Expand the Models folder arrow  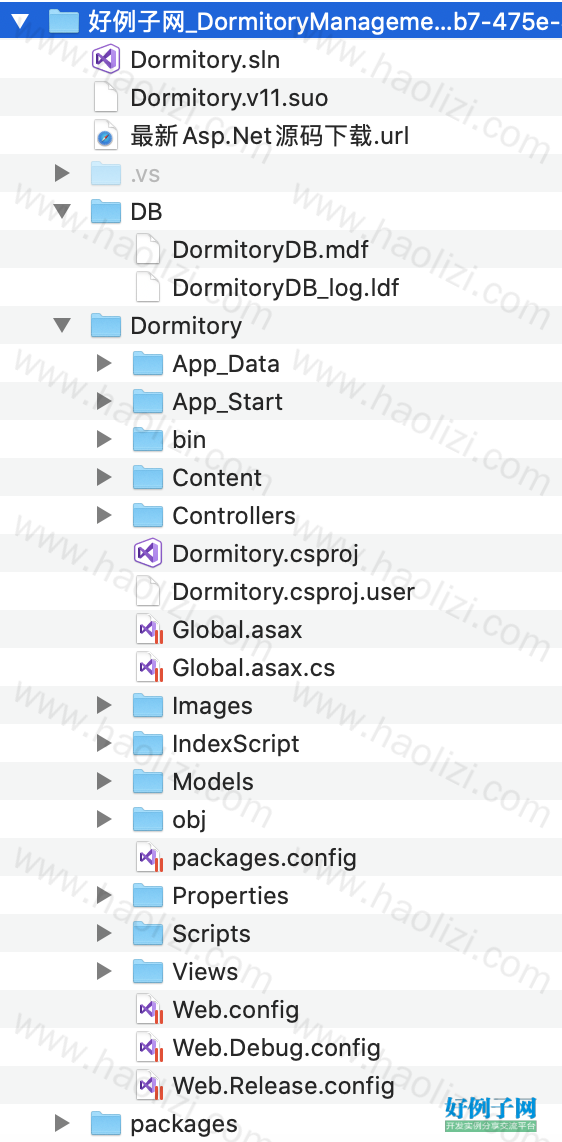point(104,781)
